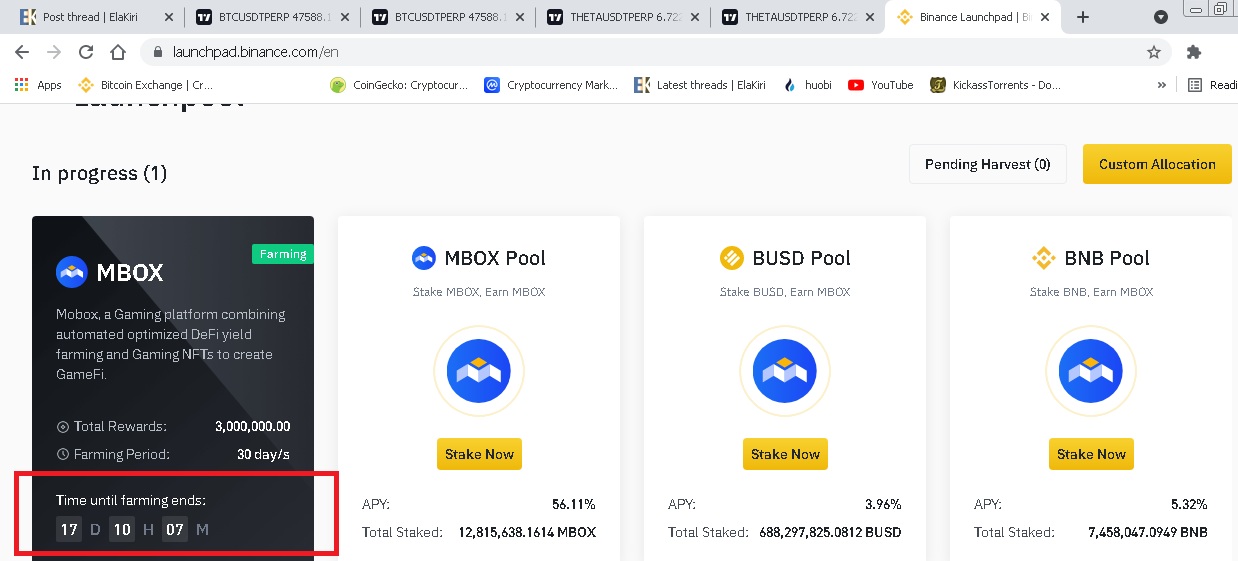
Task: Click Stake Now in MBOX Pool
Action: coord(479,454)
